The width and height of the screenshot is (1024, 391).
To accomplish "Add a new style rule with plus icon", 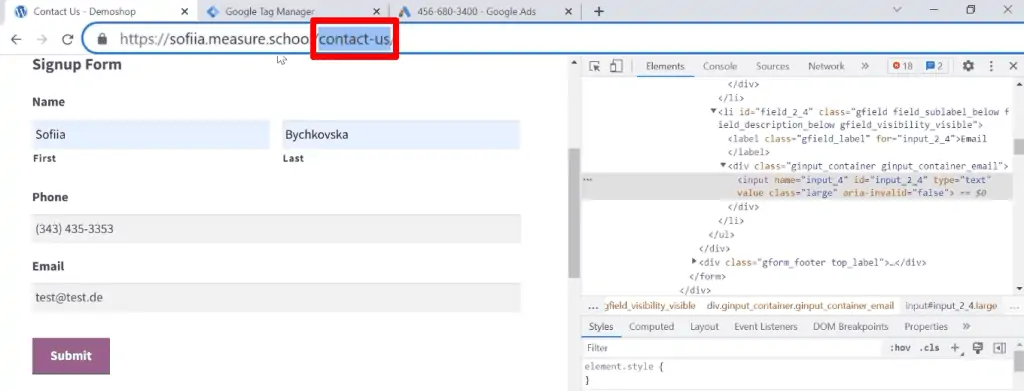I will (956, 348).
